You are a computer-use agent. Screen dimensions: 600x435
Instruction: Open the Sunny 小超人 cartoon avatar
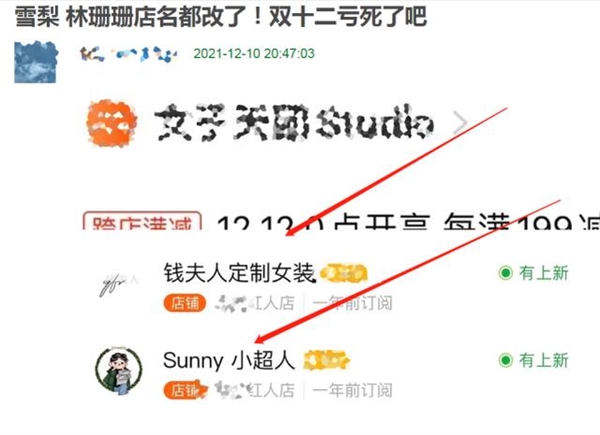click(x=119, y=371)
